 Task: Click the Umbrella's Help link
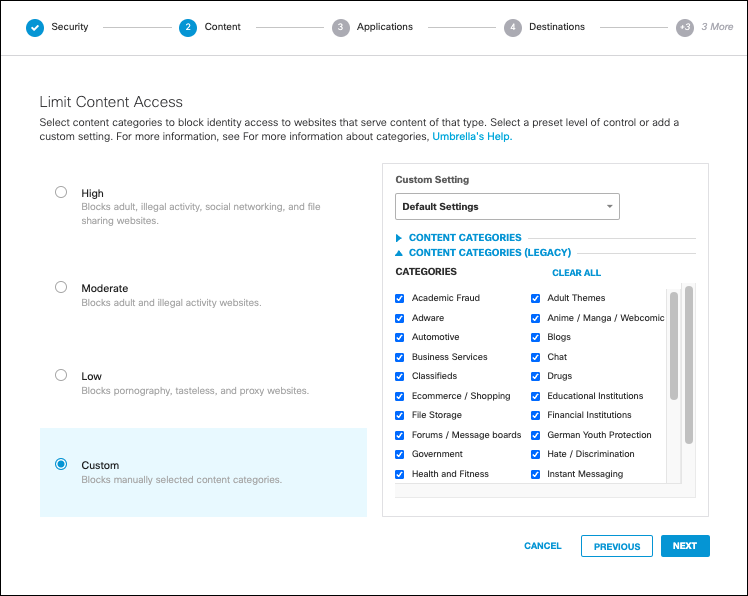tap(472, 136)
